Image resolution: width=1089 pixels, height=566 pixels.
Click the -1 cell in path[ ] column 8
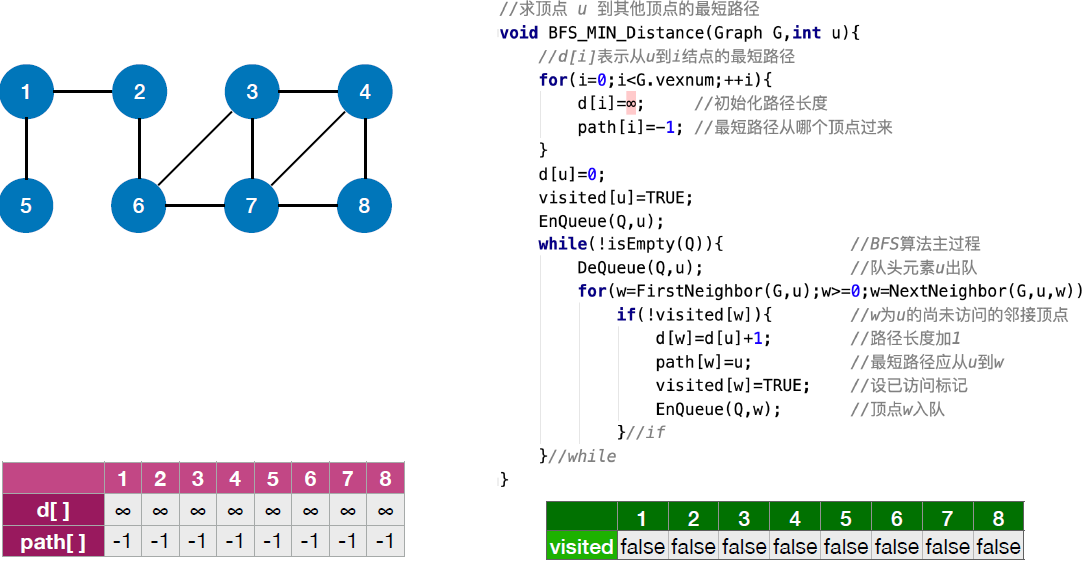pyautogui.click(x=385, y=542)
